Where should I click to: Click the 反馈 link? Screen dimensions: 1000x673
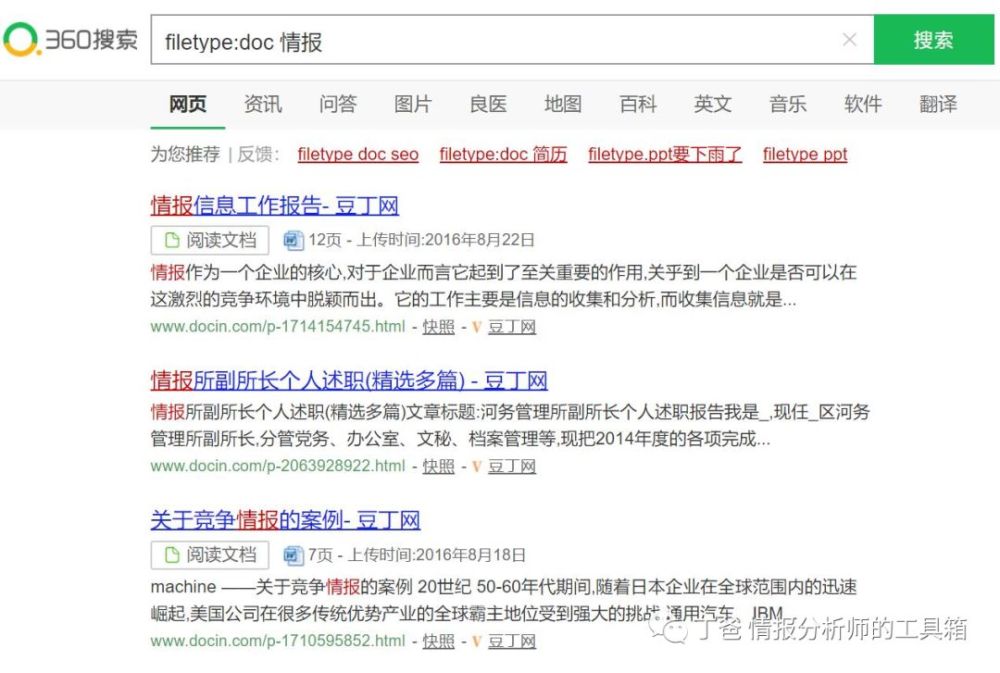(257, 154)
